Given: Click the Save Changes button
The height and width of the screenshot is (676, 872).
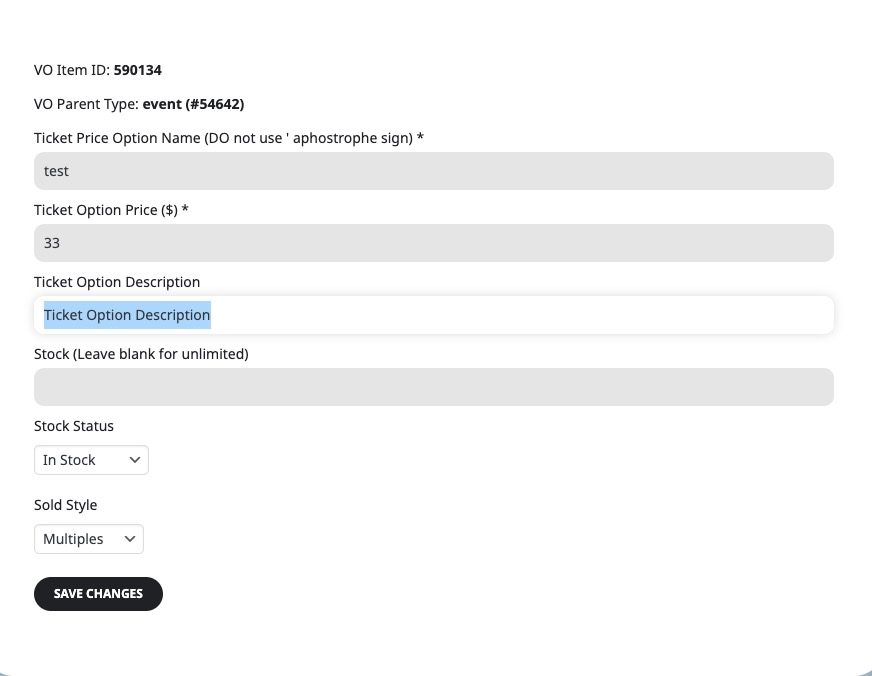Looking at the screenshot, I should tap(98, 594).
